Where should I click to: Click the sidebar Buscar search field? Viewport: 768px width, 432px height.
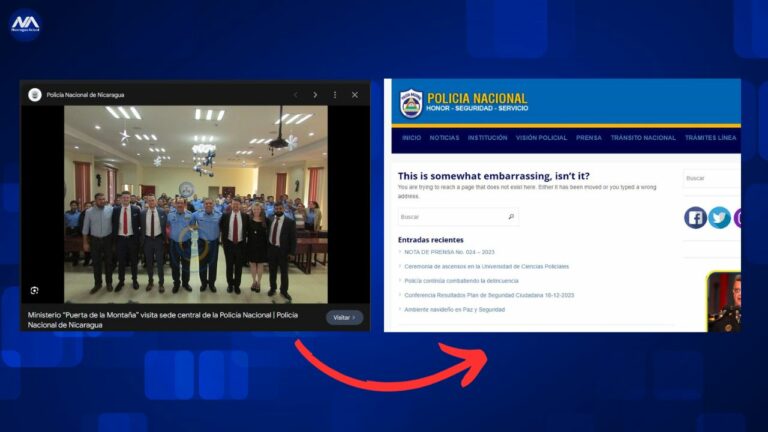click(712, 178)
